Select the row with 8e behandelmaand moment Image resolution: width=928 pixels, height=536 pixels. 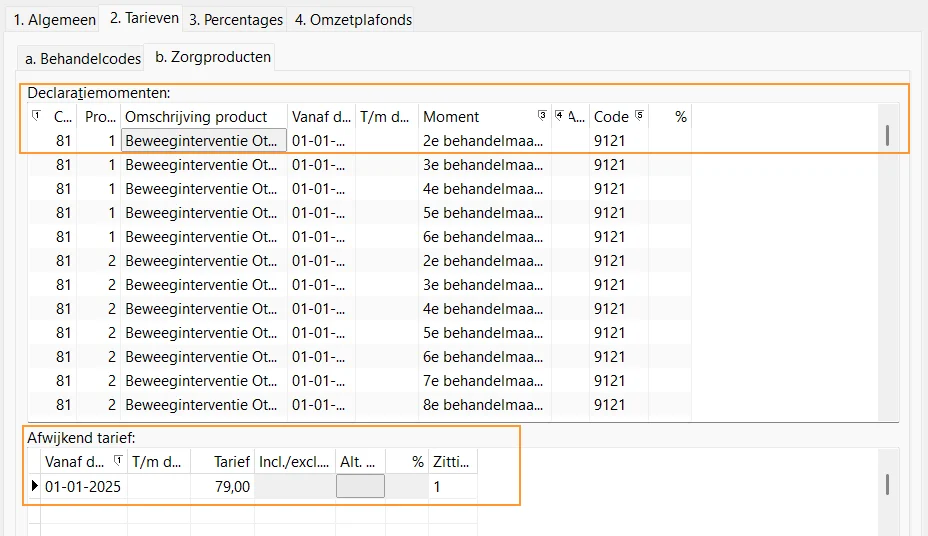(483, 405)
